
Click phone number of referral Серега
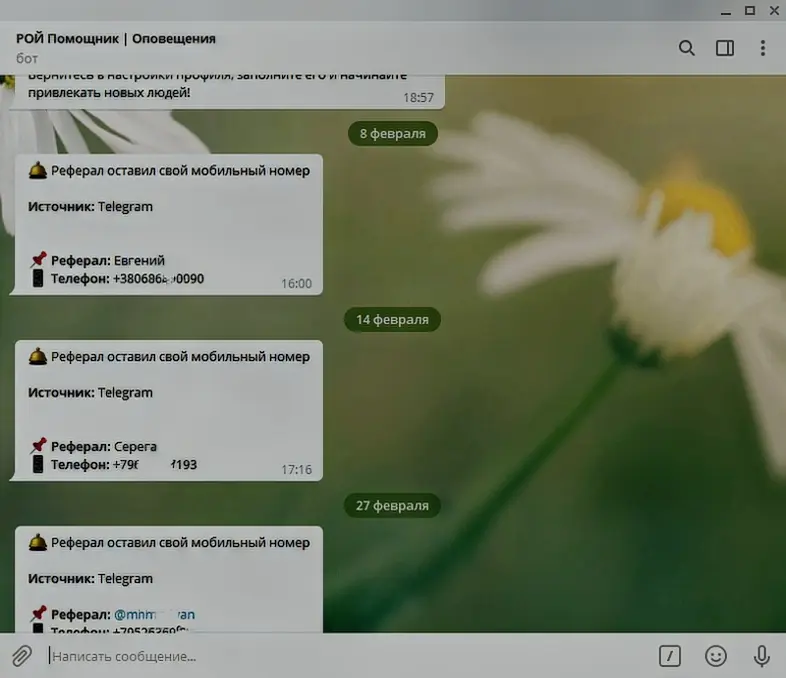[155, 465]
